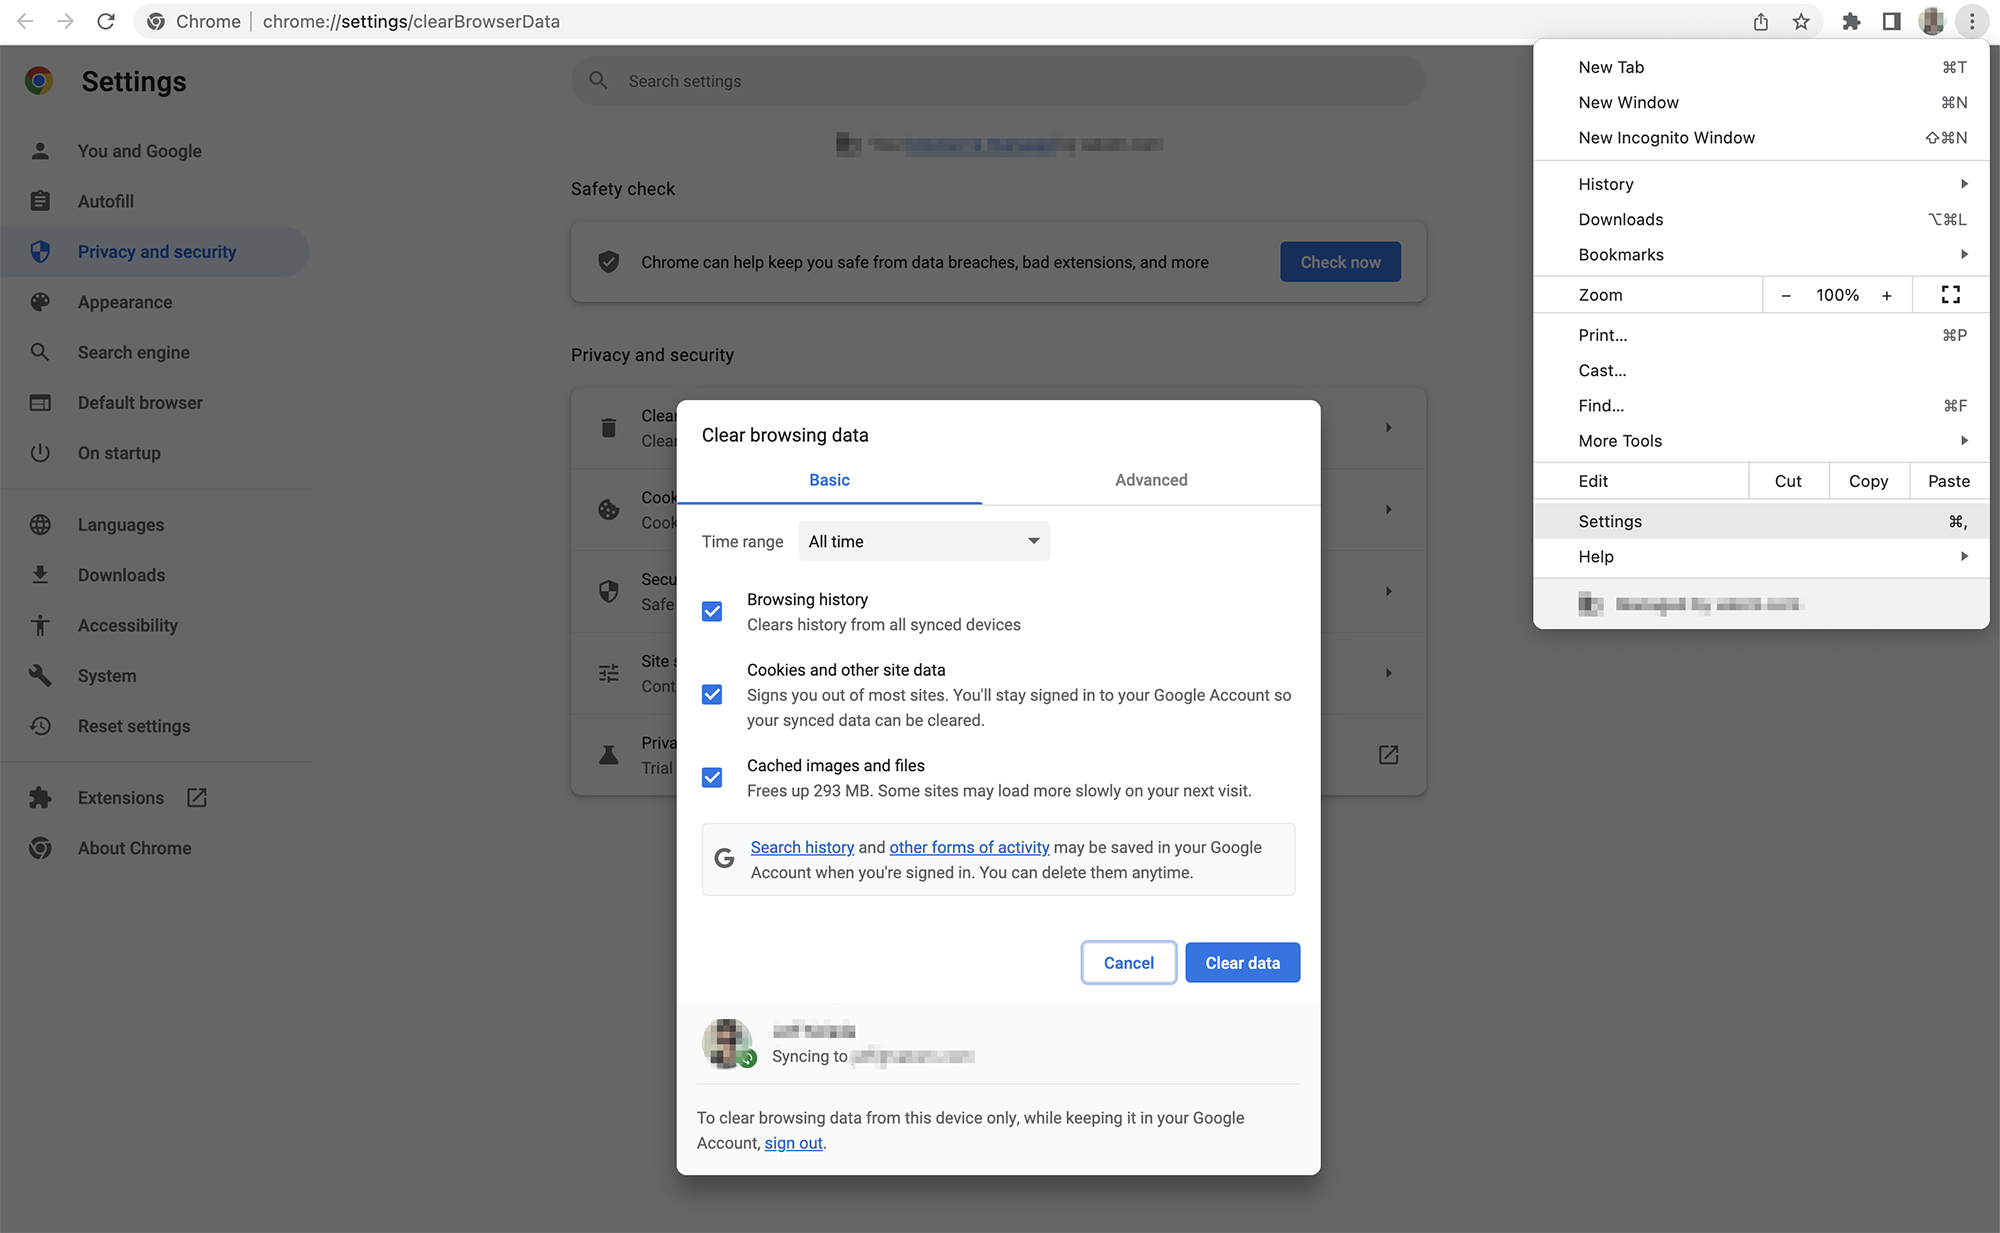This screenshot has width=2000, height=1233.
Task: Click the search magnifier in Search settings
Action: coord(598,80)
